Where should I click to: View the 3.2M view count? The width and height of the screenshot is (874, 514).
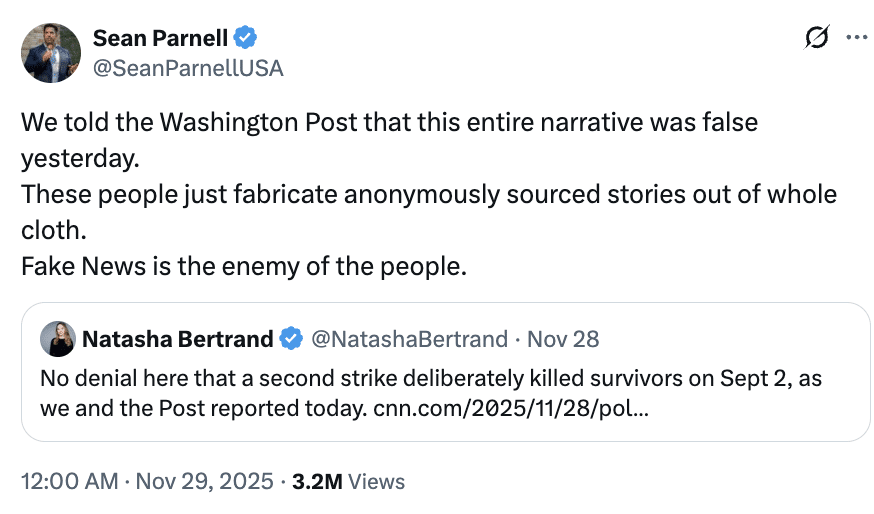point(317,481)
